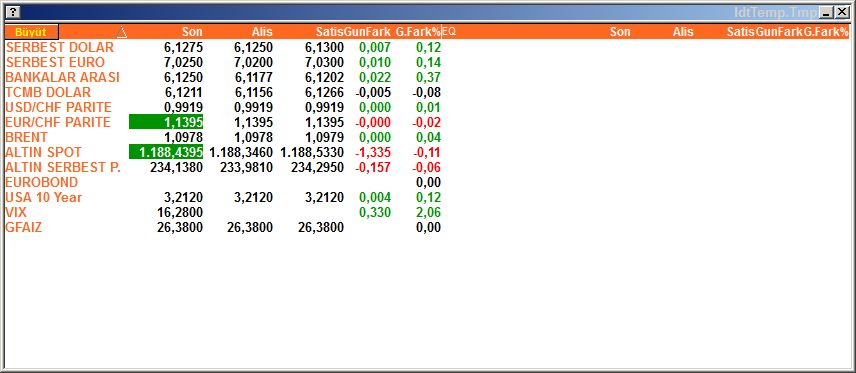The height and width of the screenshot is (373, 856).
Task: Click BRENT change percent 0,04
Action: click(429, 137)
